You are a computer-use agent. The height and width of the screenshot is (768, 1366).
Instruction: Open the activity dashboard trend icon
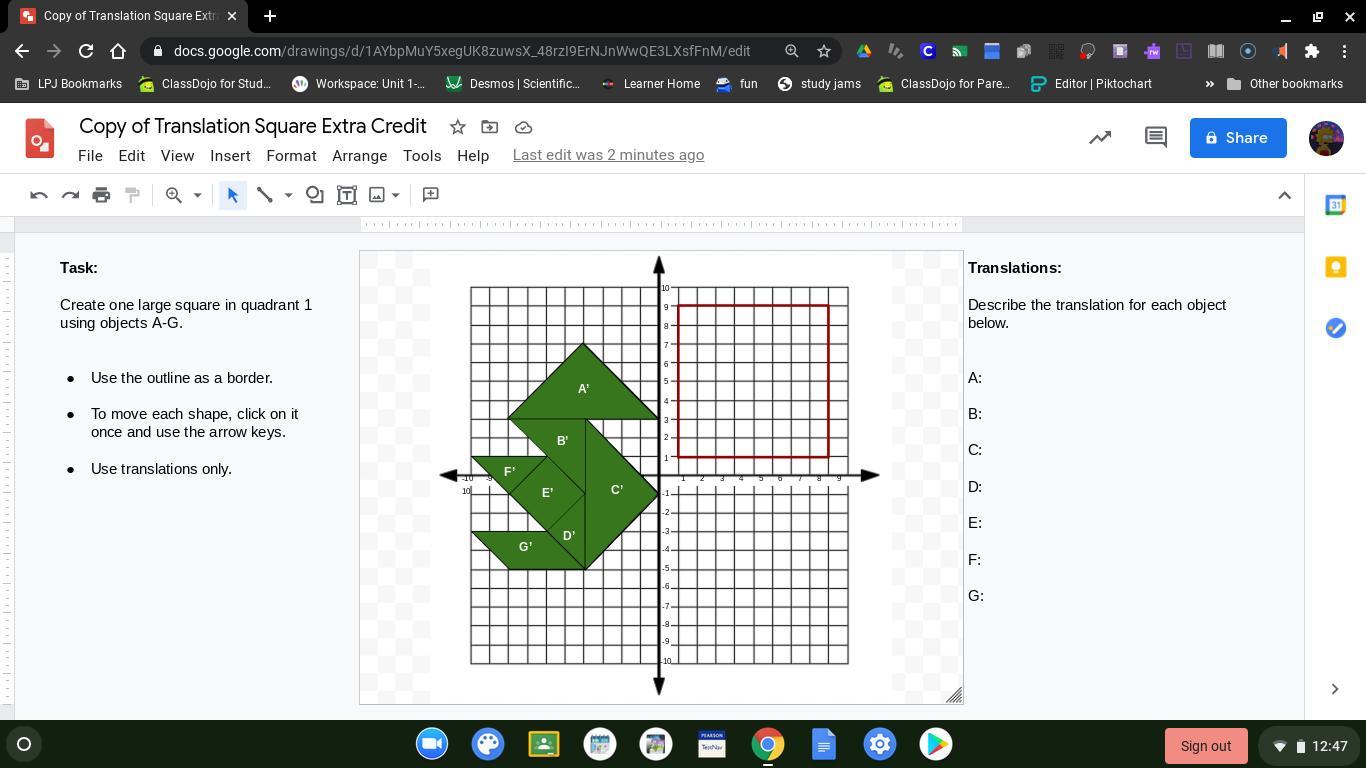pyautogui.click(x=1100, y=138)
